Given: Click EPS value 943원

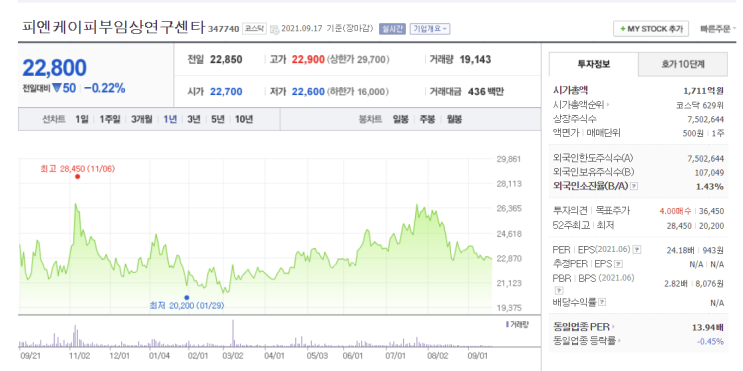Looking at the screenshot, I should [713, 250].
